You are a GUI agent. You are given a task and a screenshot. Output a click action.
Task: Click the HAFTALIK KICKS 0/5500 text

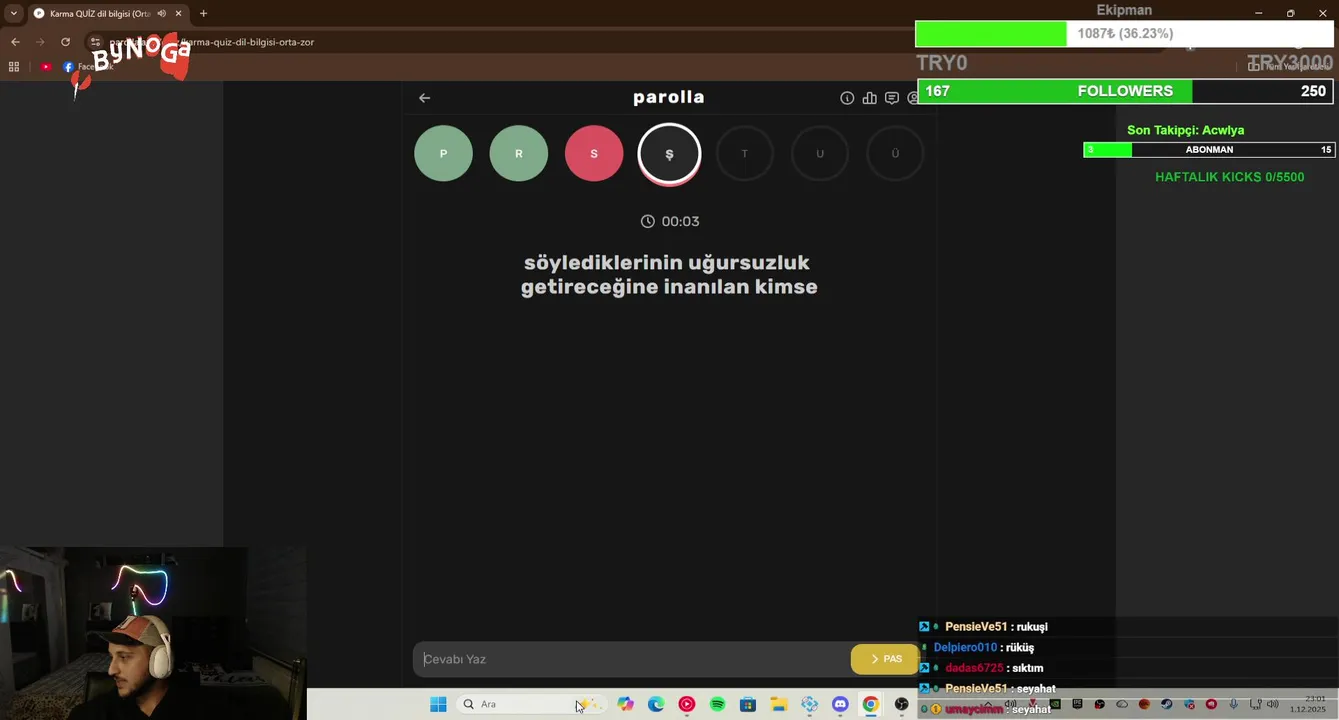click(1229, 177)
